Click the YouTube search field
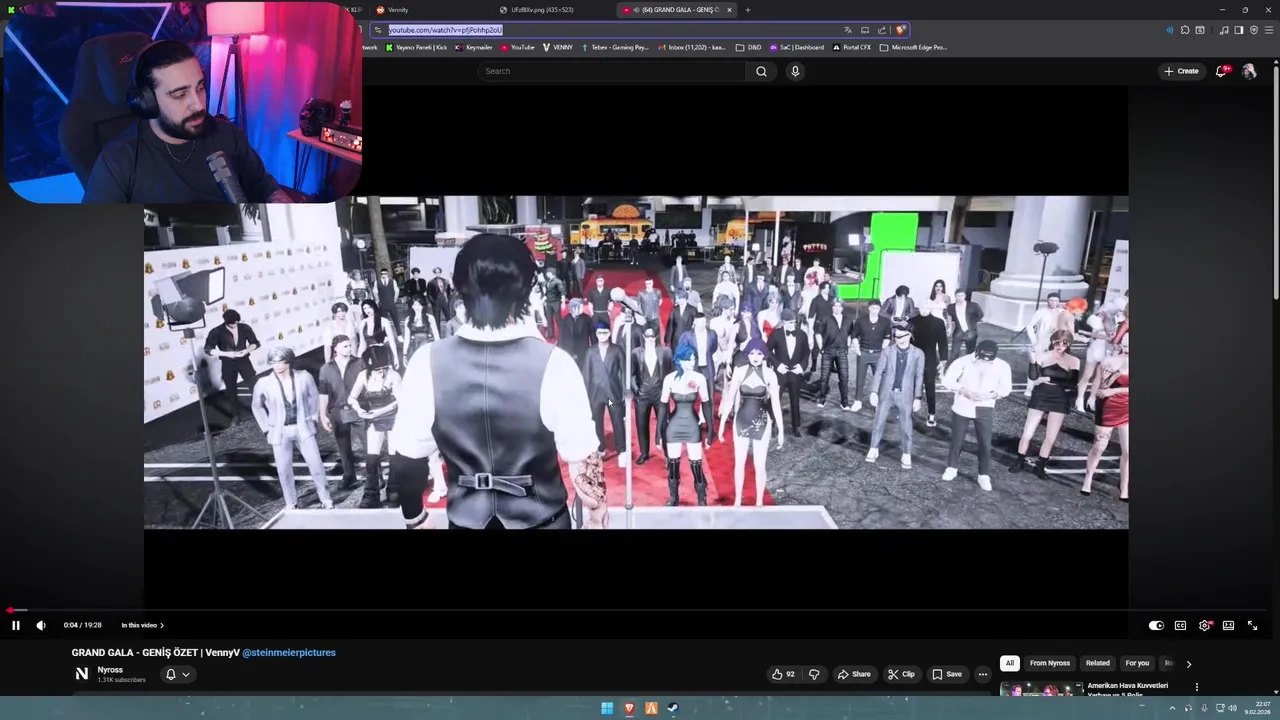Image resolution: width=1280 pixels, height=720 pixels. (610, 71)
